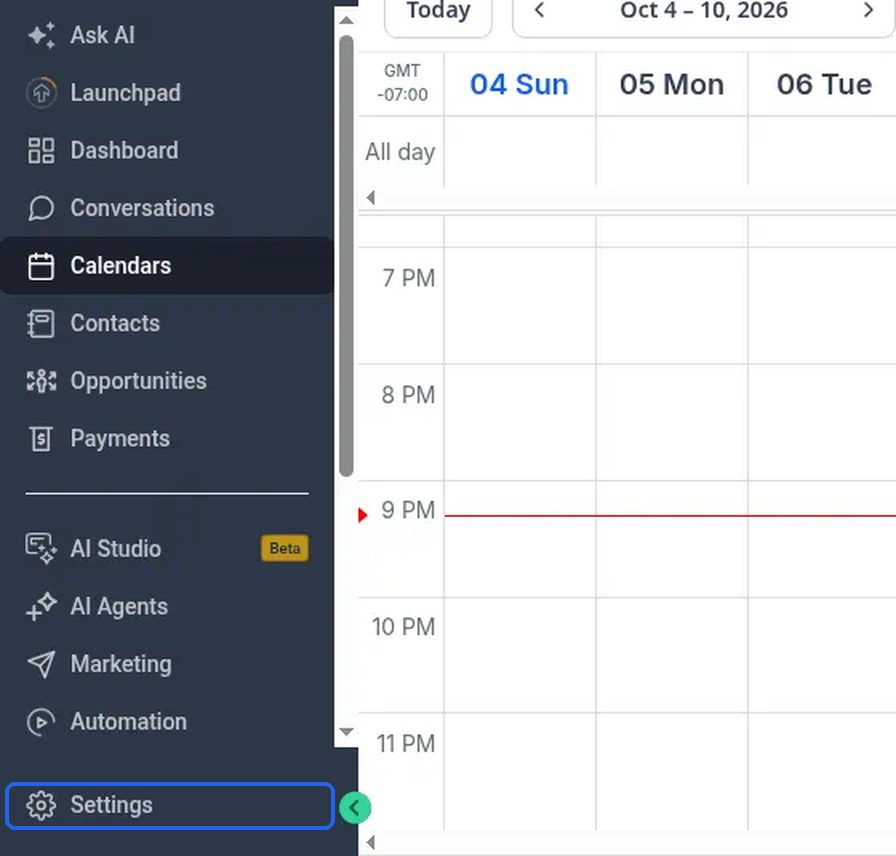The image size is (896, 856).
Task: Click the 9 PM time label
Action: (408, 510)
